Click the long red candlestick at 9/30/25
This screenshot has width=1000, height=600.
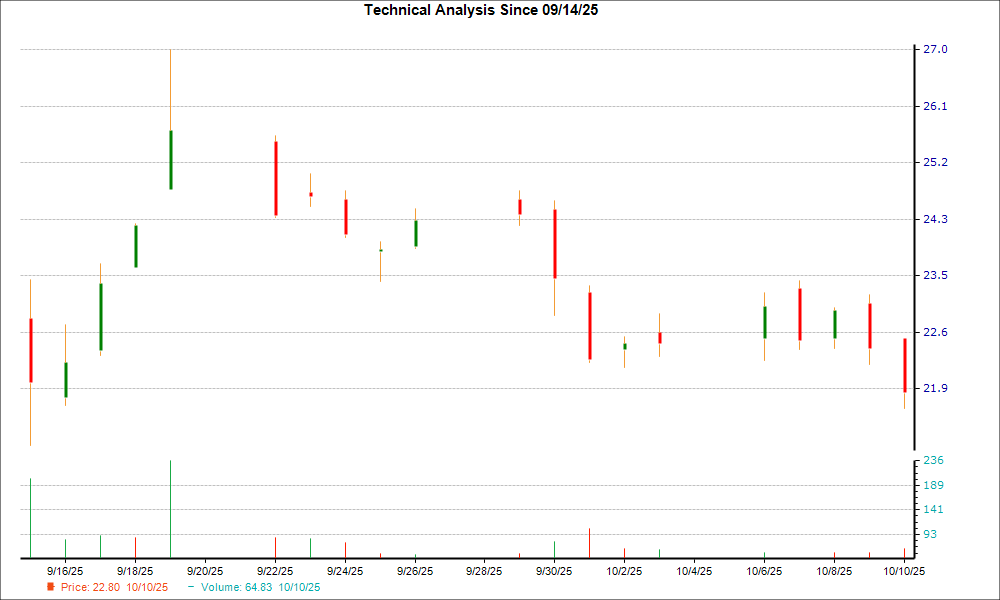(555, 243)
